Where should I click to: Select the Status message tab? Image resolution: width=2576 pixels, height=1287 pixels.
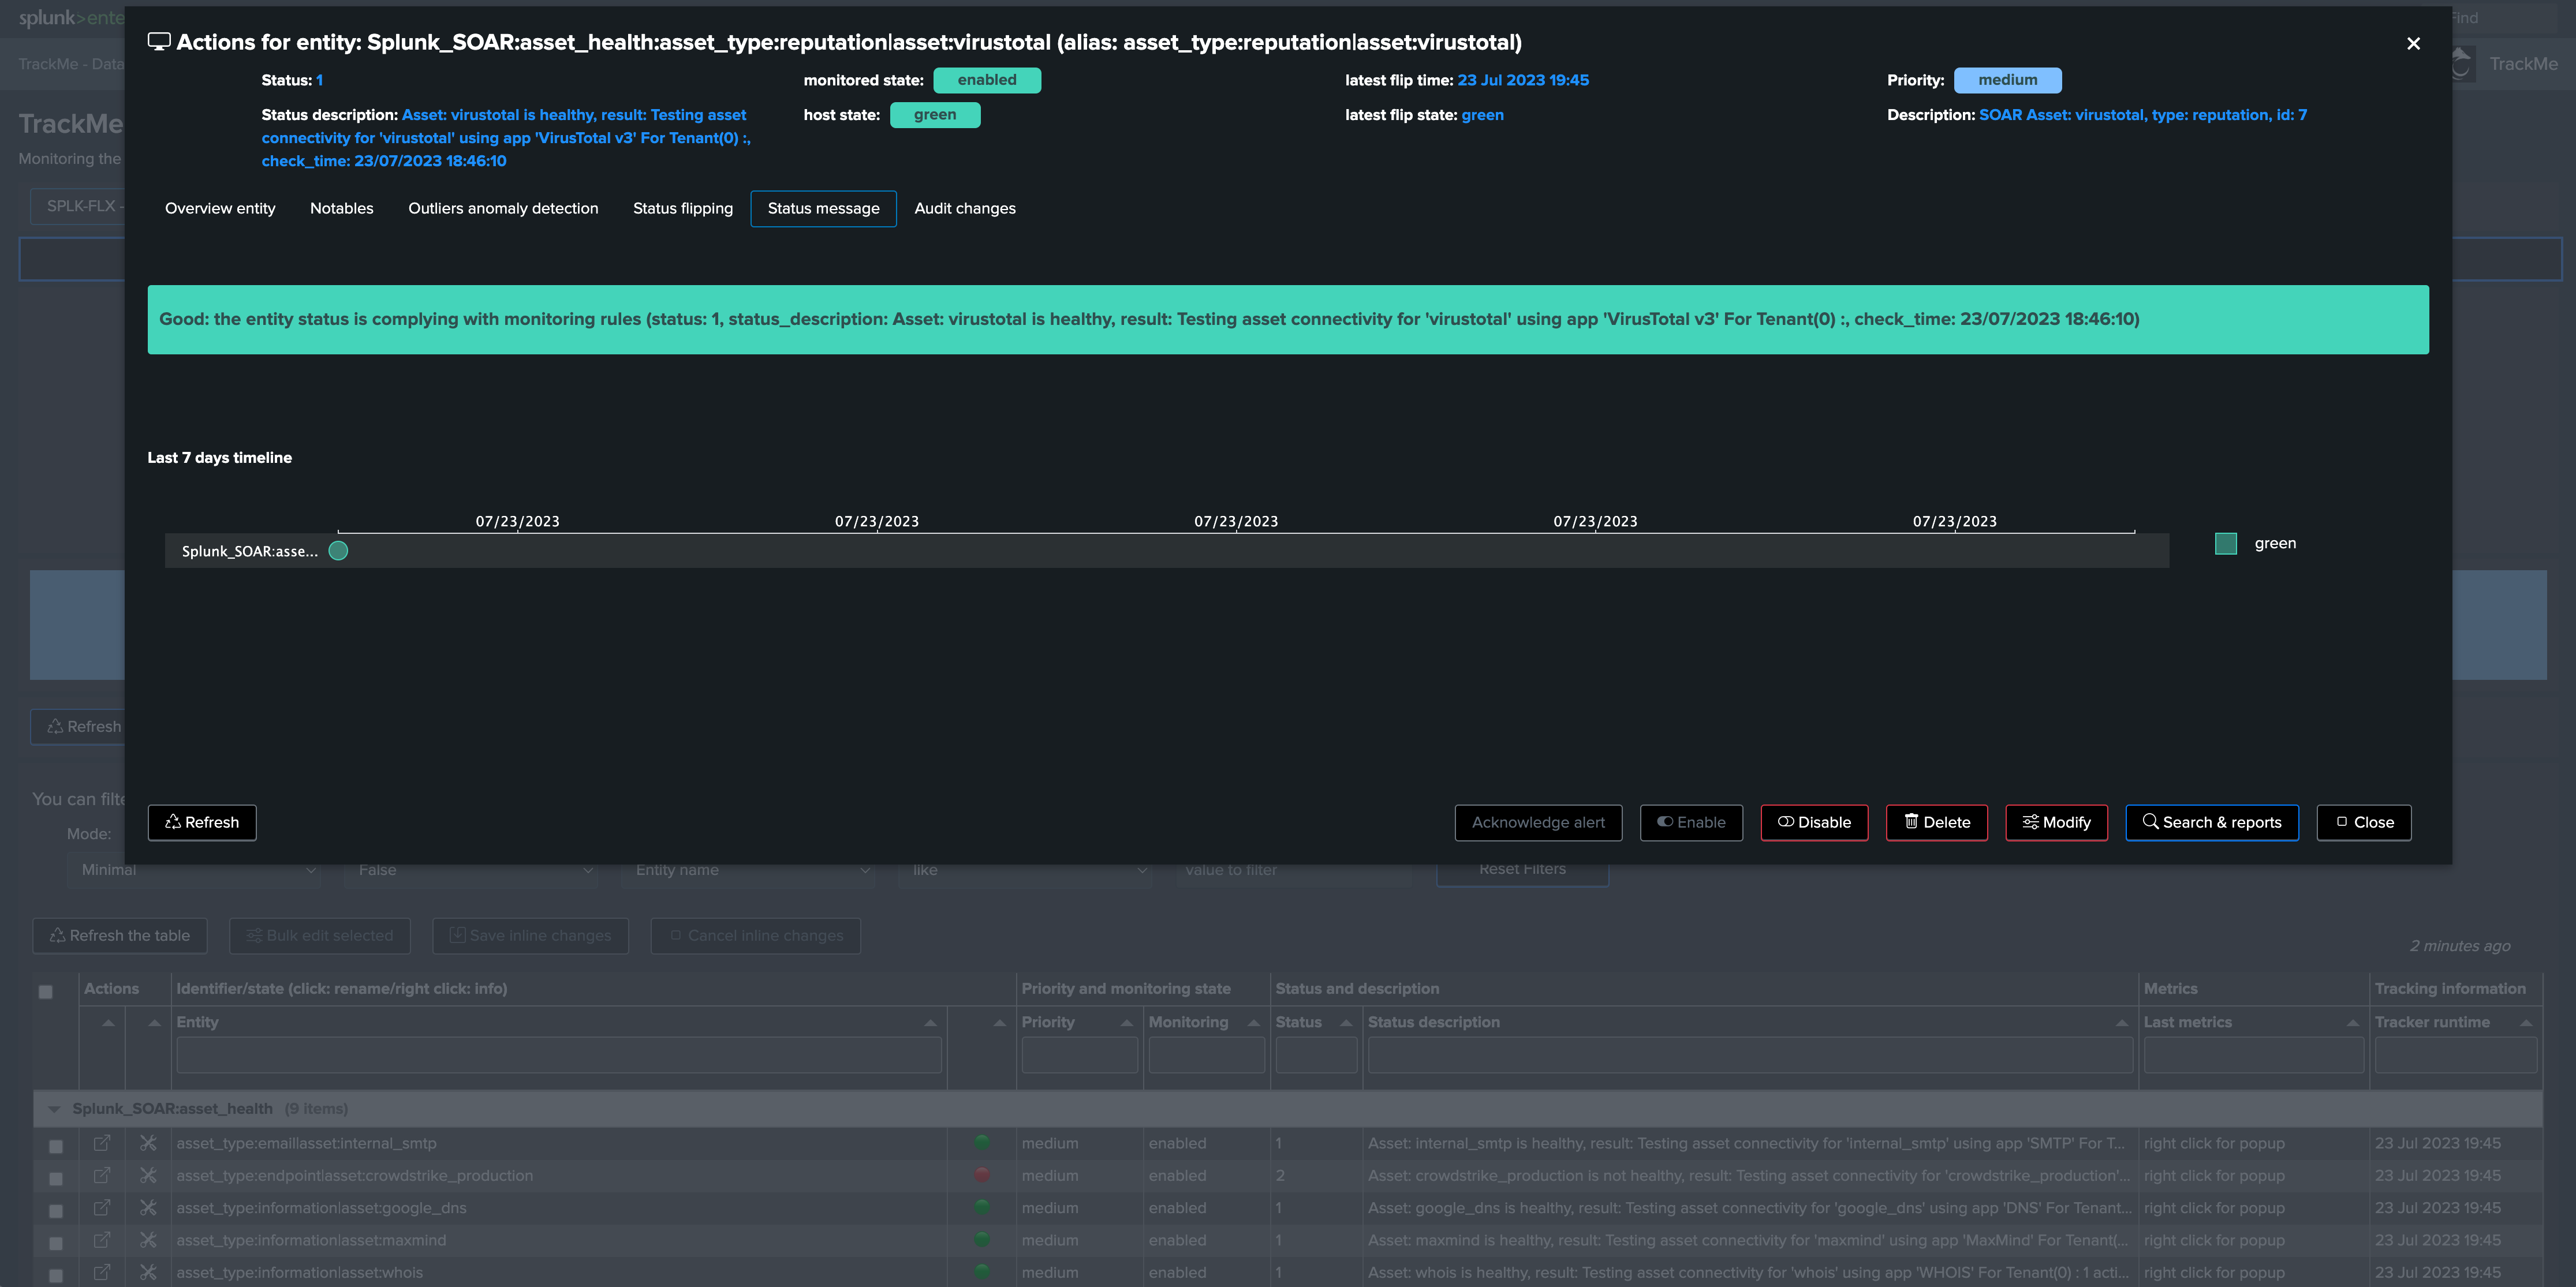[x=823, y=208]
